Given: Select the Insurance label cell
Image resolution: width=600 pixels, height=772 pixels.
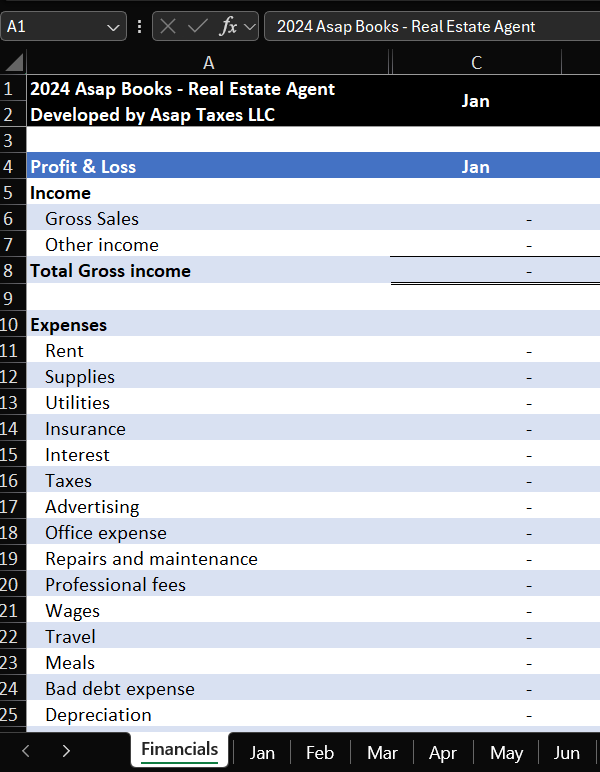Looking at the screenshot, I should [208, 429].
